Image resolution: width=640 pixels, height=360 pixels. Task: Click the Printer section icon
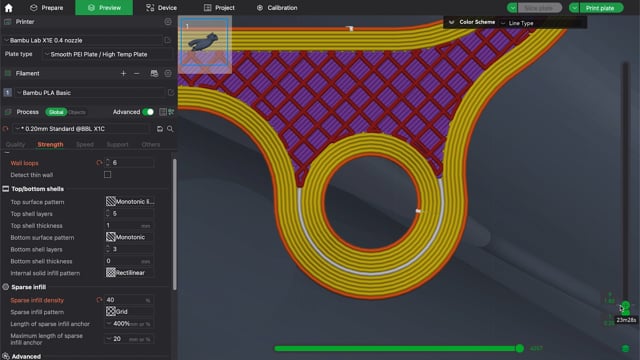(7, 22)
